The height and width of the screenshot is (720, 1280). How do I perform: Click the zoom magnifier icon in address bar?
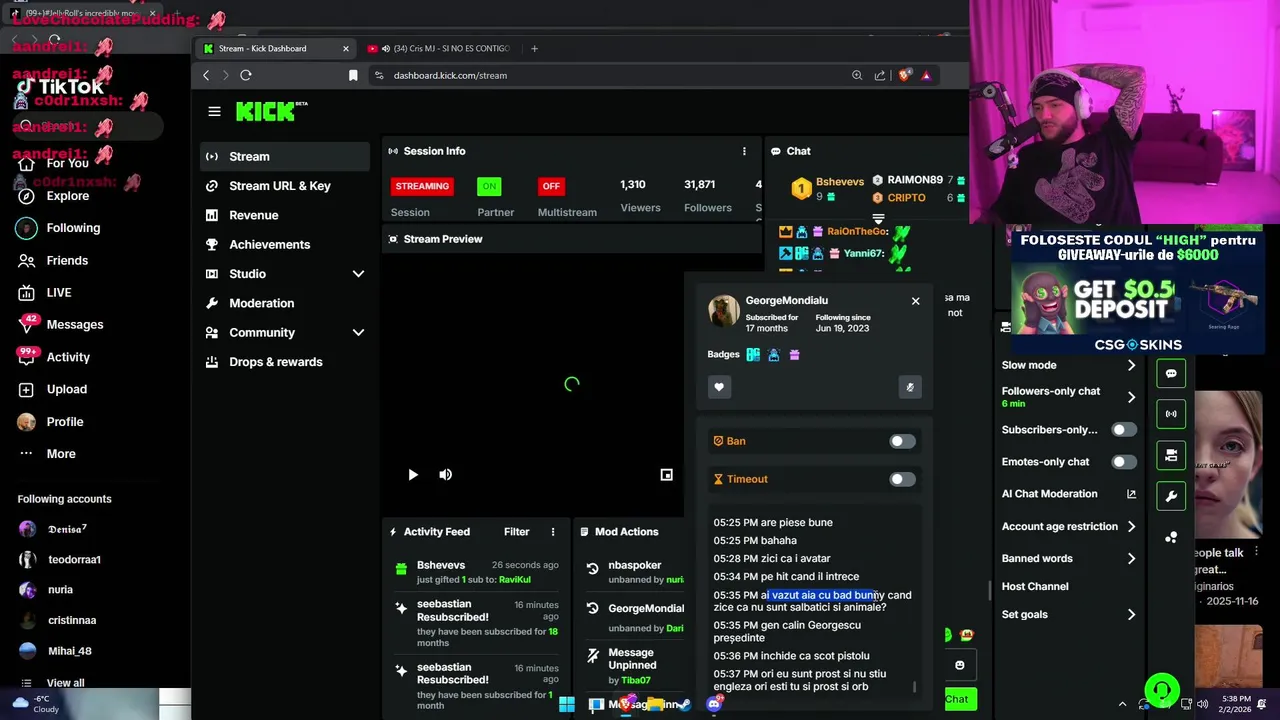click(857, 75)
